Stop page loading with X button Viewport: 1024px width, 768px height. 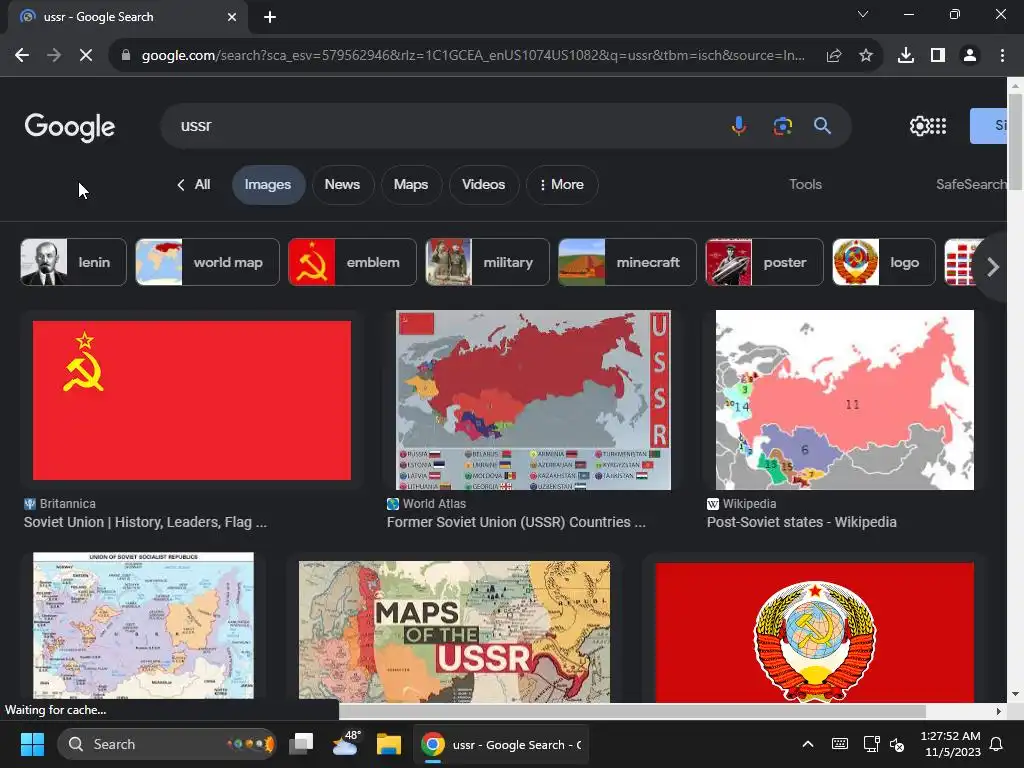86,56
